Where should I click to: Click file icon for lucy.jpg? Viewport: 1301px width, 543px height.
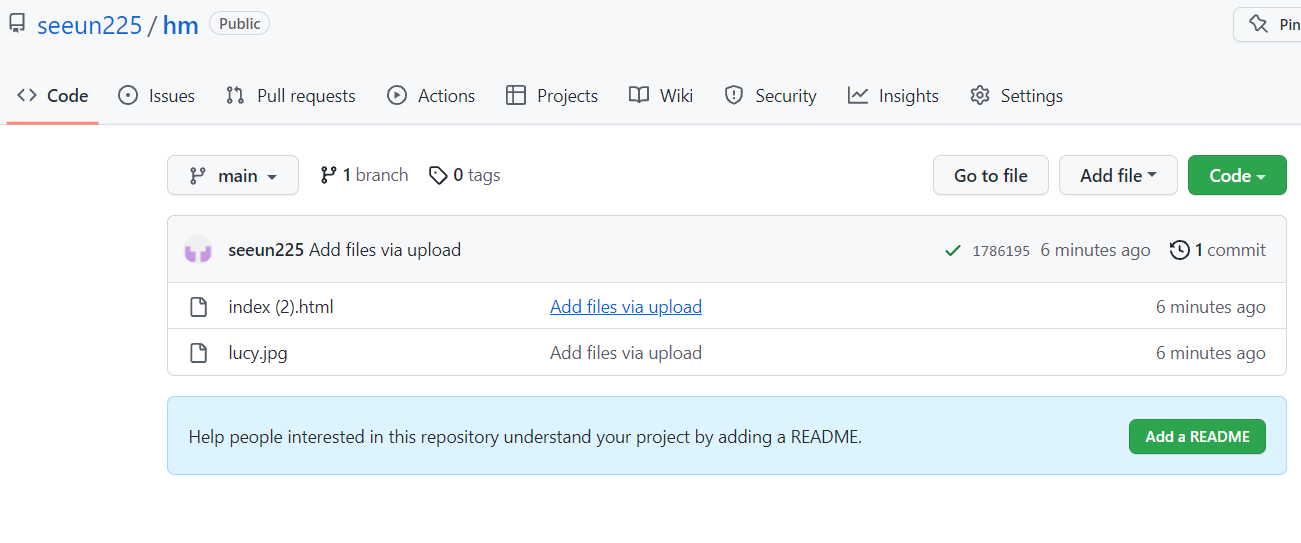199,353
